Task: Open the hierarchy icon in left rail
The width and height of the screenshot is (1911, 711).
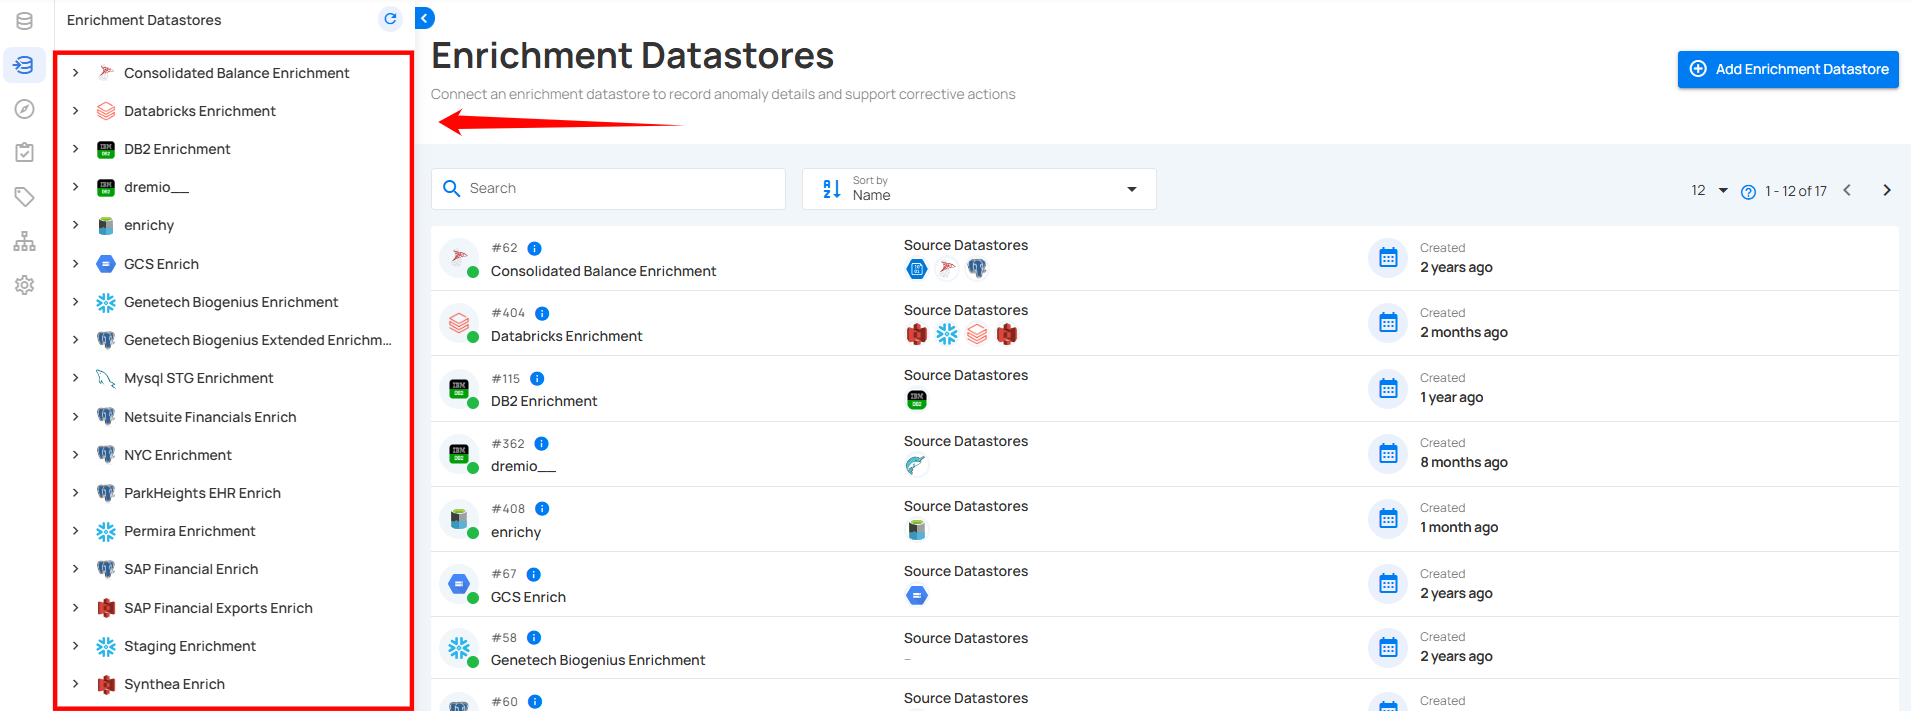Action: (x=24, y=241)
